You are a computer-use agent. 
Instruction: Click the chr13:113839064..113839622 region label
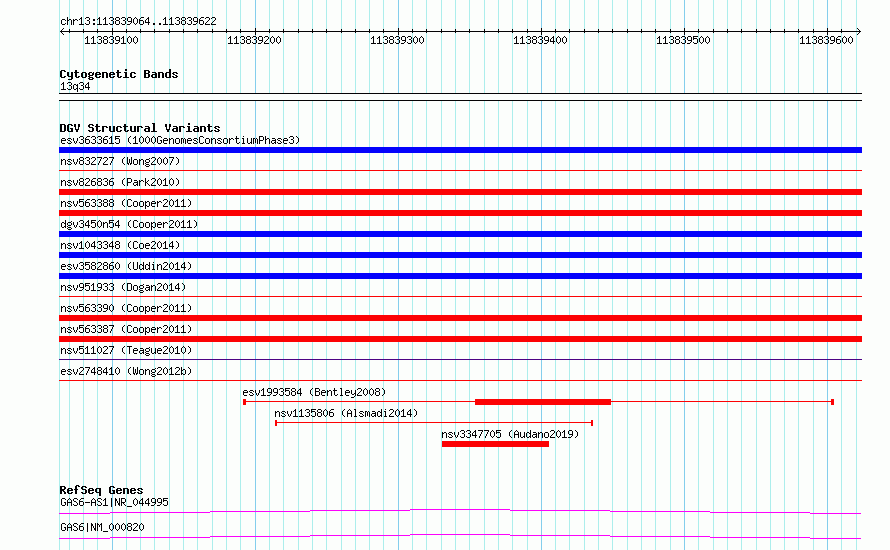tap(138, 22)
